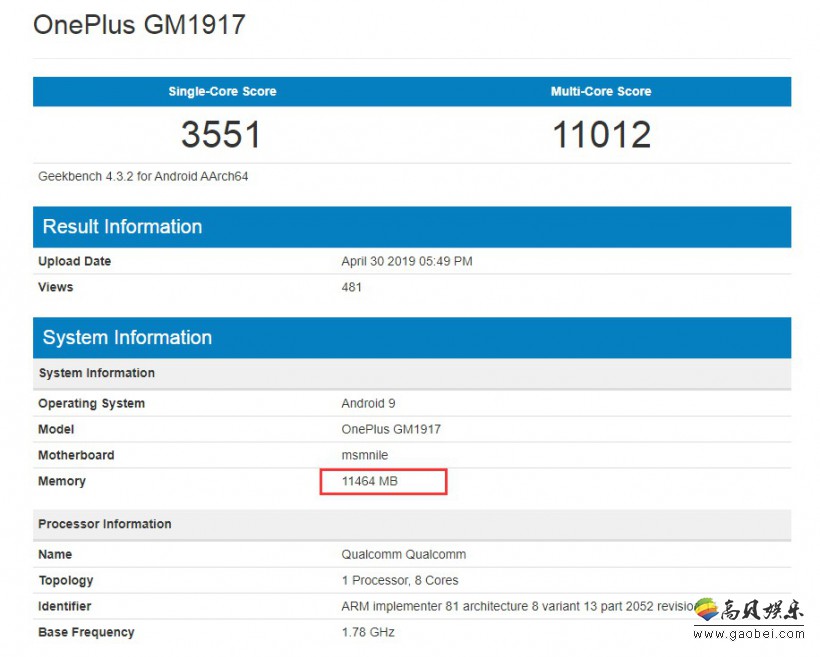The image size is (820, 657).
Task: Click the Identifier label
Action: point(64,606)
